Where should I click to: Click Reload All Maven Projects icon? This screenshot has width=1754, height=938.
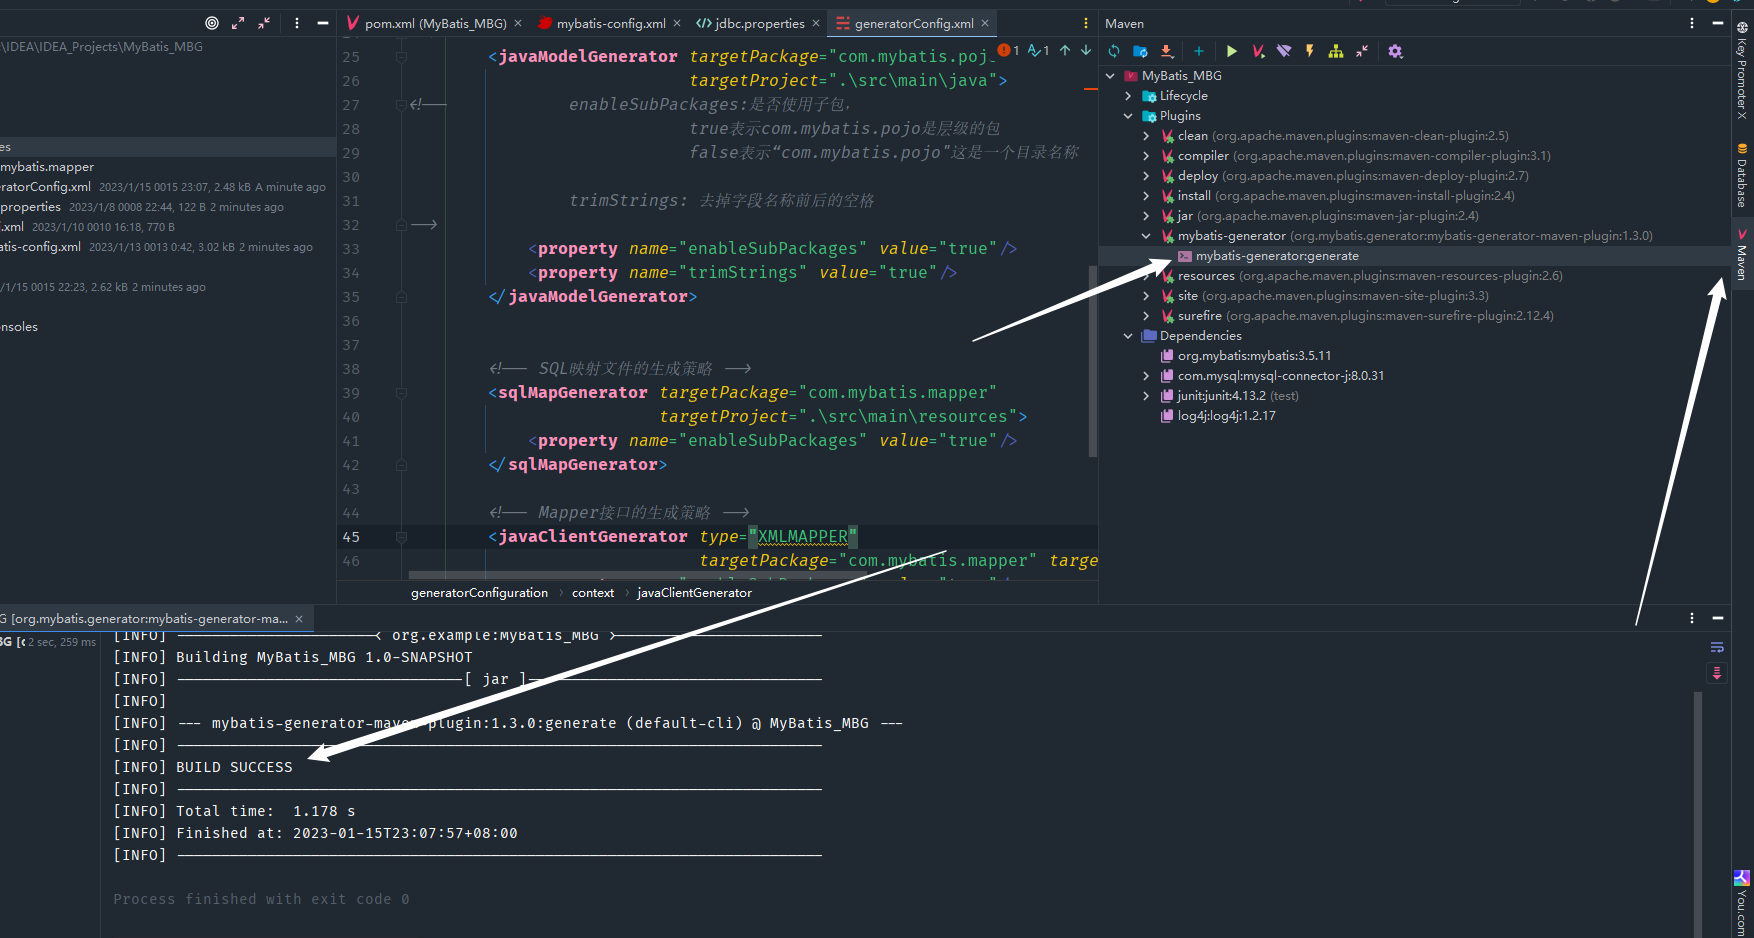pos(1114,51)
